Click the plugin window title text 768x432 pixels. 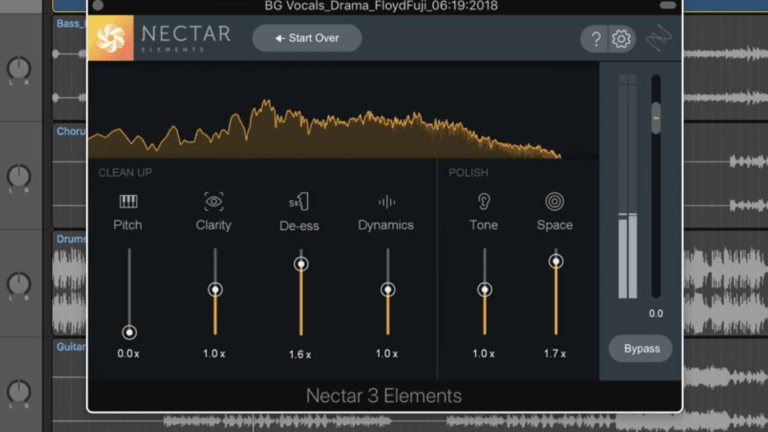click(x=381, y=6)
